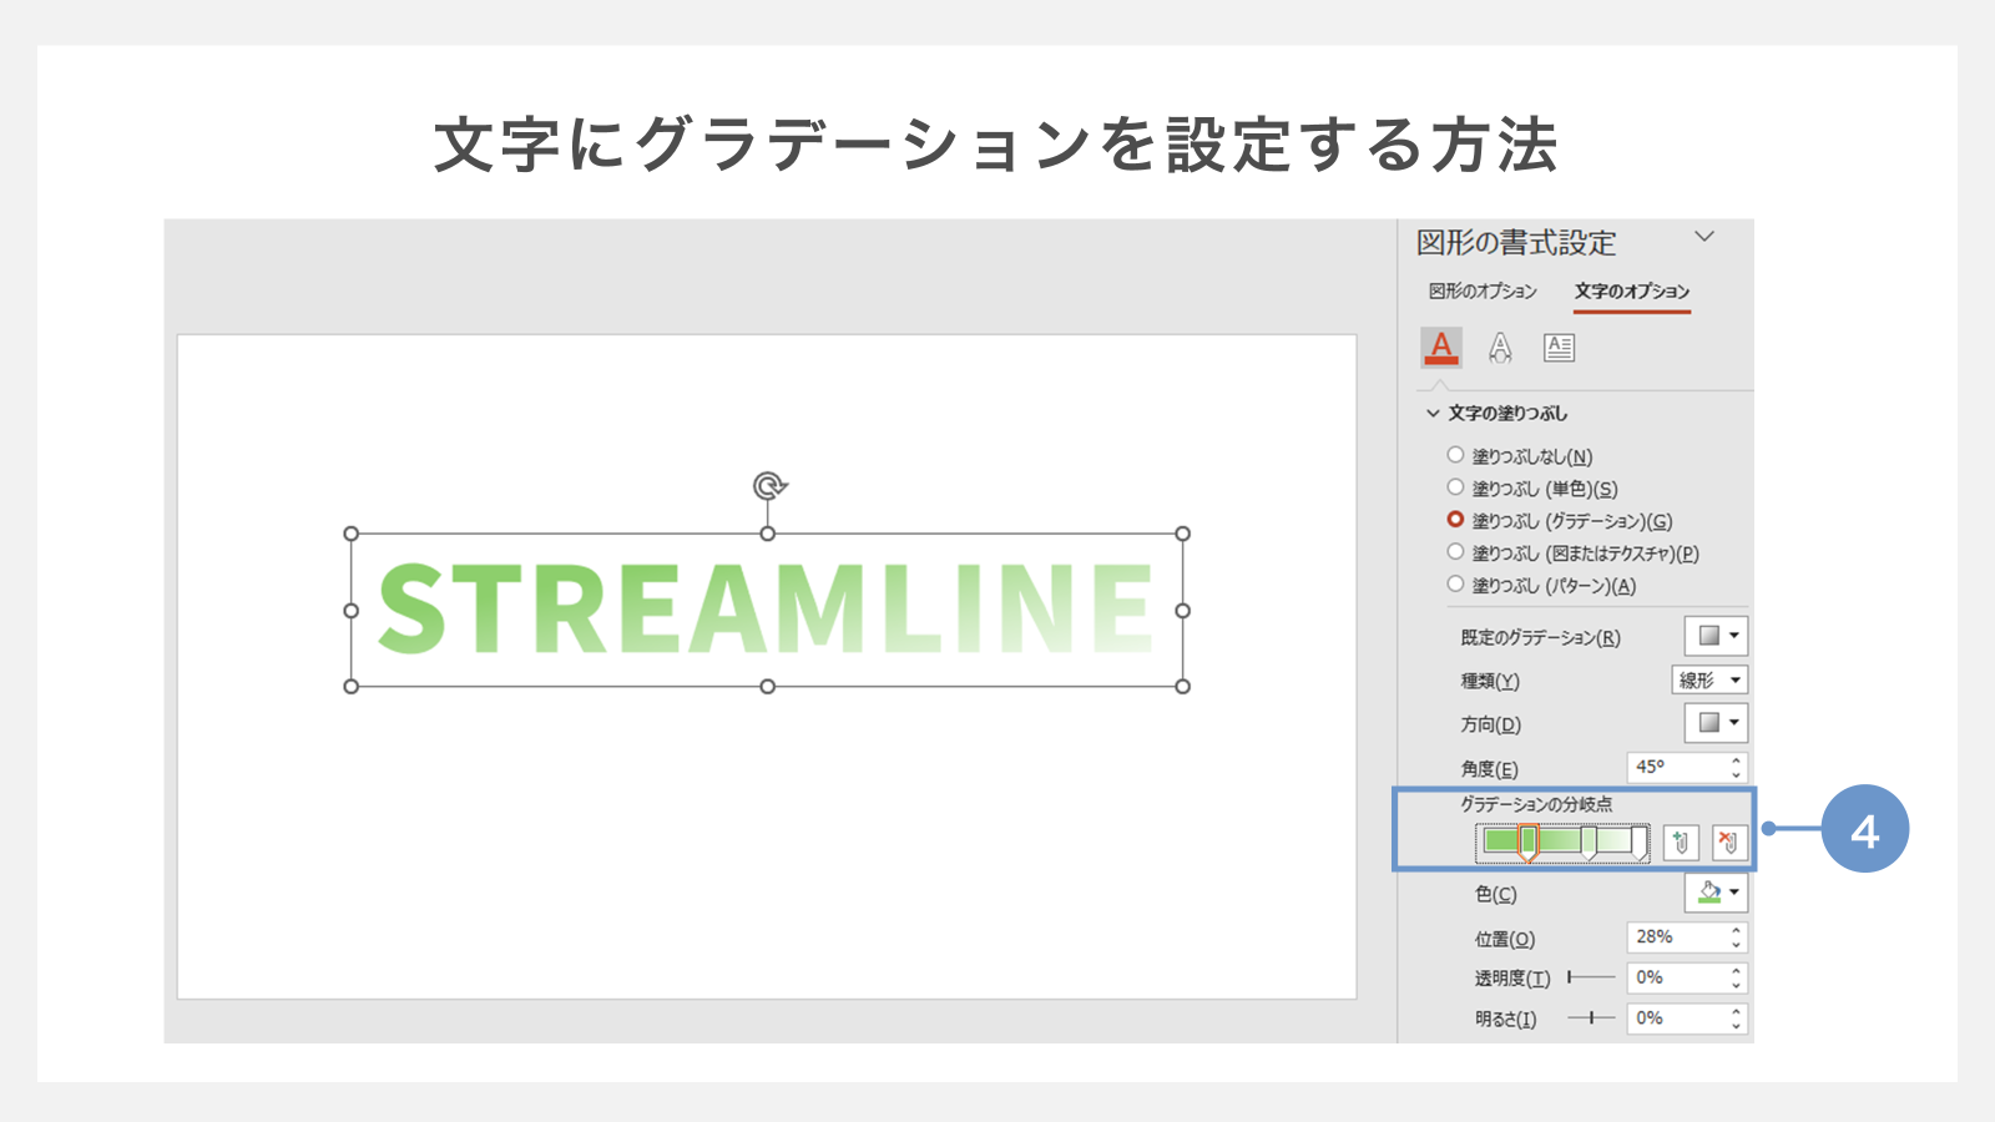Image resolution: width=1995 pixels, height=1122 pixels.
Task: Increase the 角度 angle value
Action: click(x=1737, y=760)
